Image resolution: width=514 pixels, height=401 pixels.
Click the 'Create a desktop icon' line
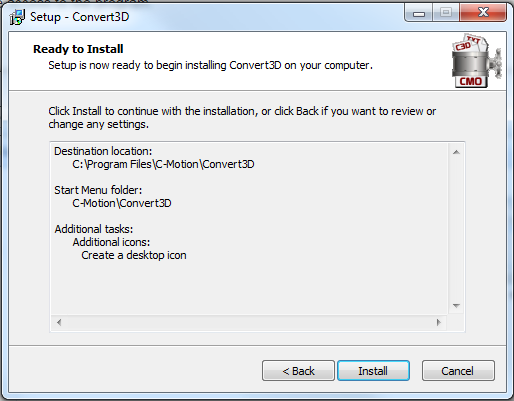(134, 255)
